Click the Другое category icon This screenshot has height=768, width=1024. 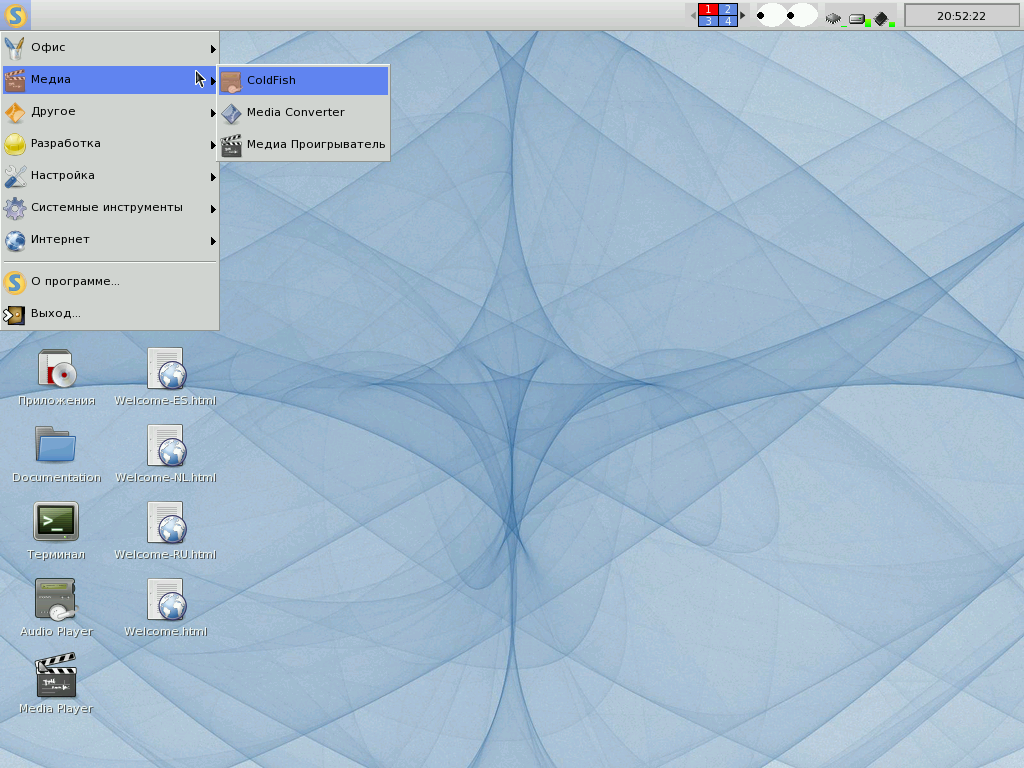15,112
